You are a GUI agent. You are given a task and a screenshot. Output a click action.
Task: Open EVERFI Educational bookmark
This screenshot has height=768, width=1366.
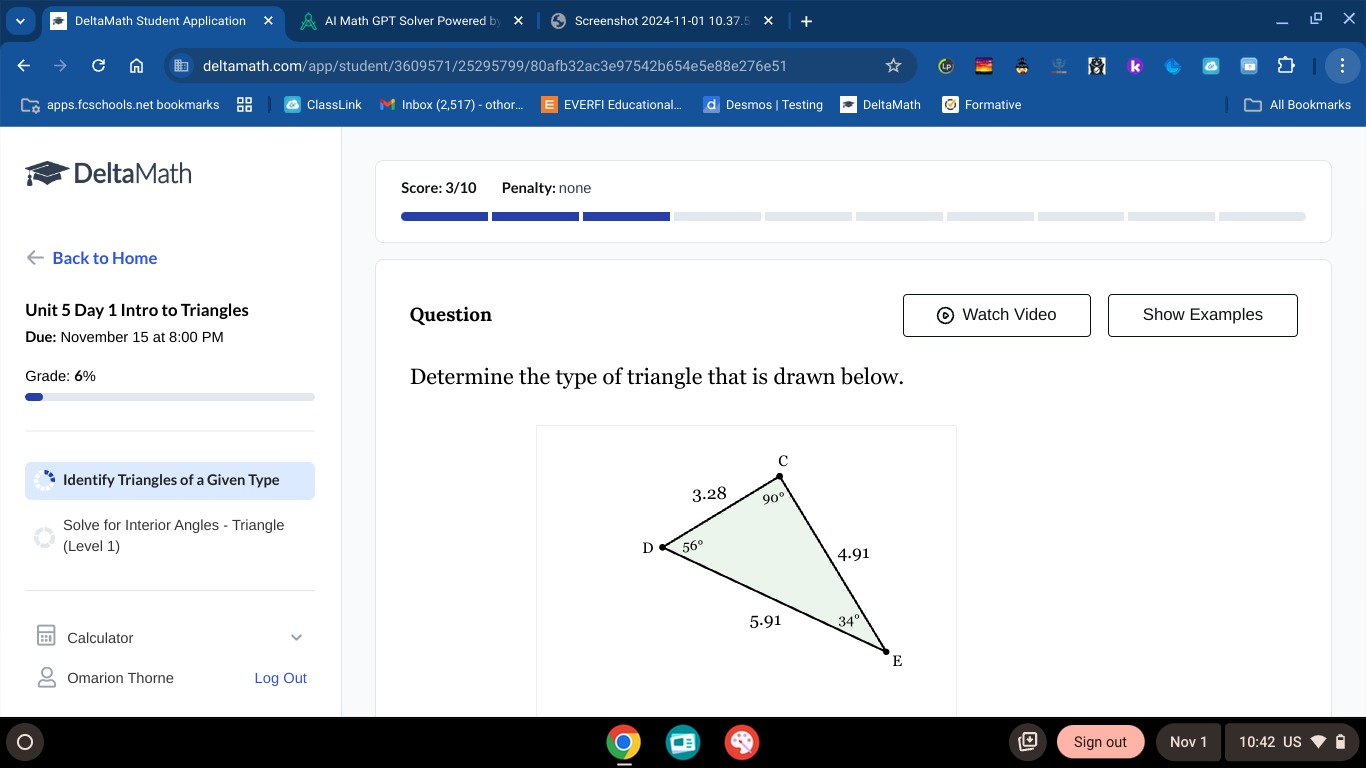point(611,104)
